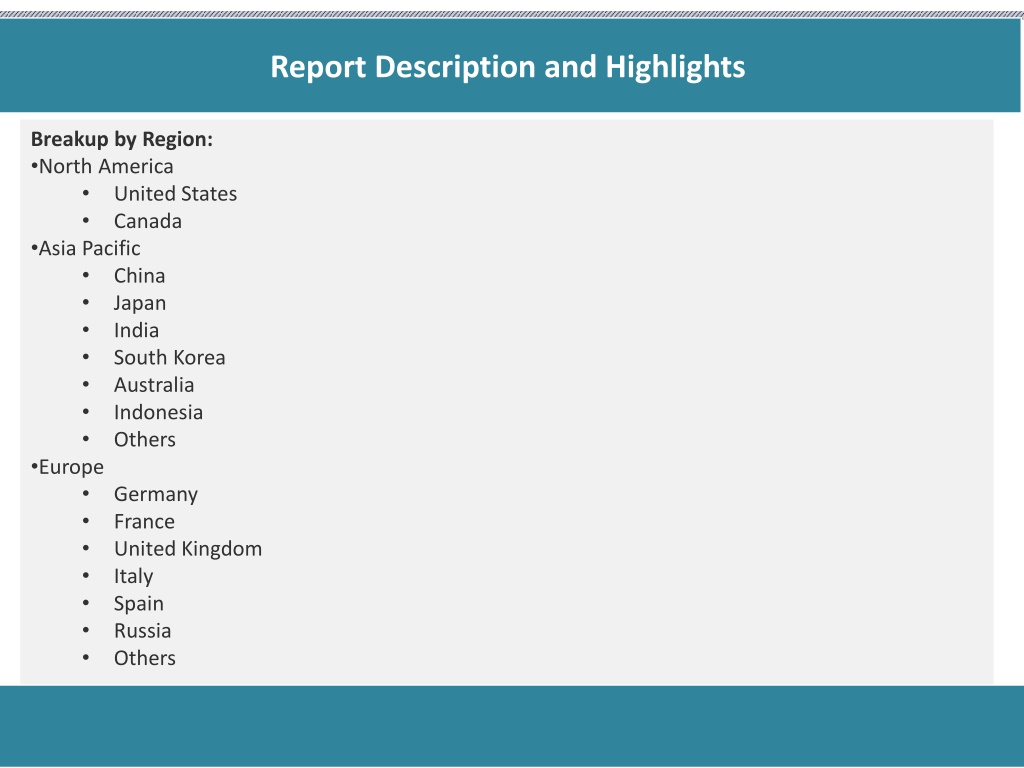Select the 'France' list entry
This screenshot has height=768, width=1024.
(x=144, y=522)
